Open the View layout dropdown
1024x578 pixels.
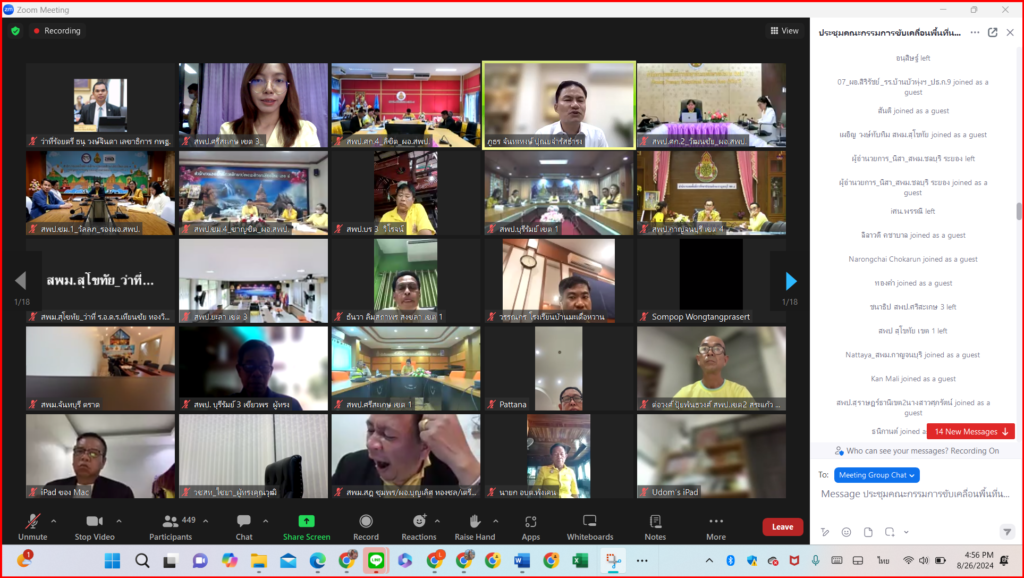point(783,31)
